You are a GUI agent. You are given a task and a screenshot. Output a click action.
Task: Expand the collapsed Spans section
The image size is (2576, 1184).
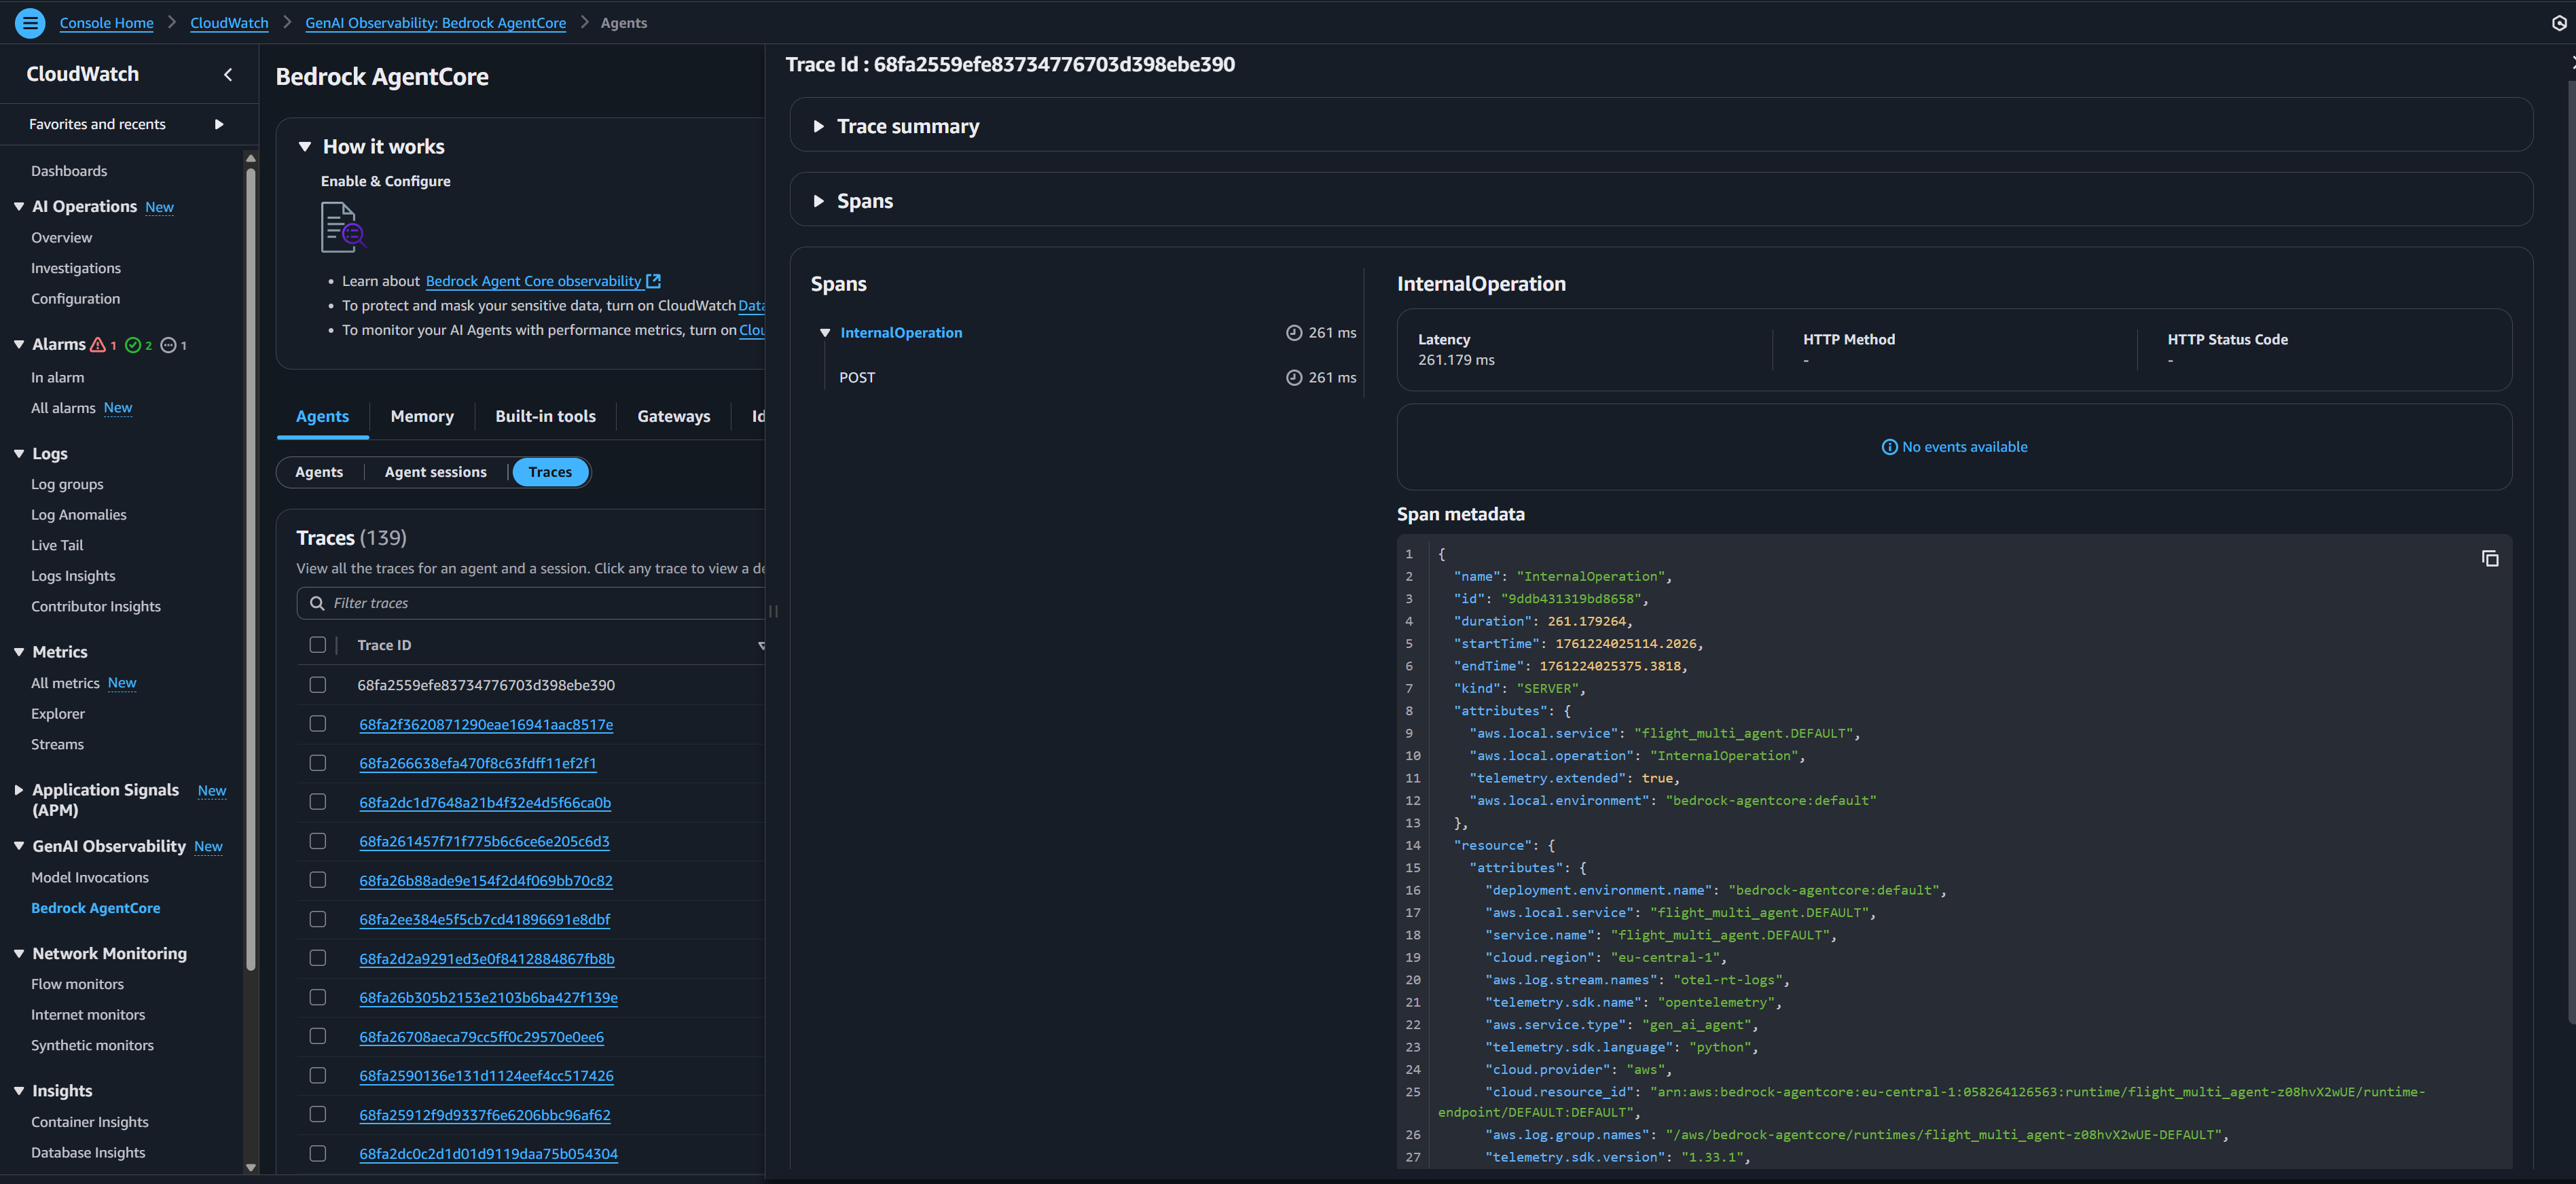pos(819,201)
